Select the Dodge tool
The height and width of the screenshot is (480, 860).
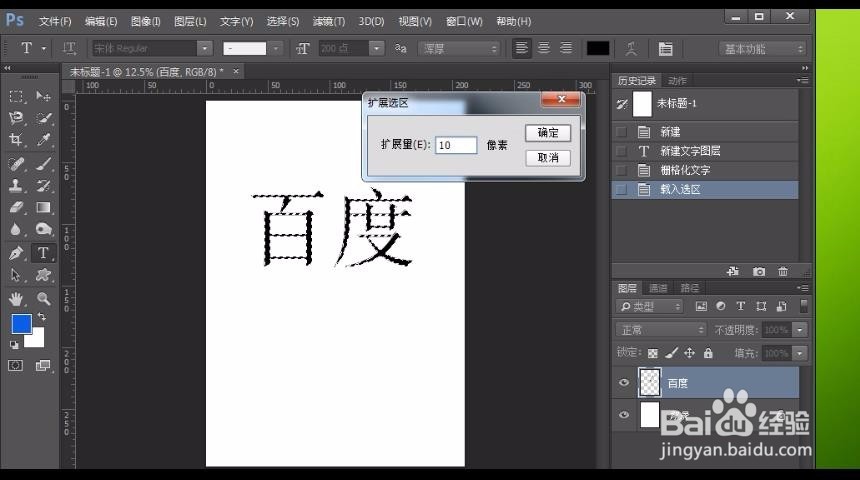[43, 229]
